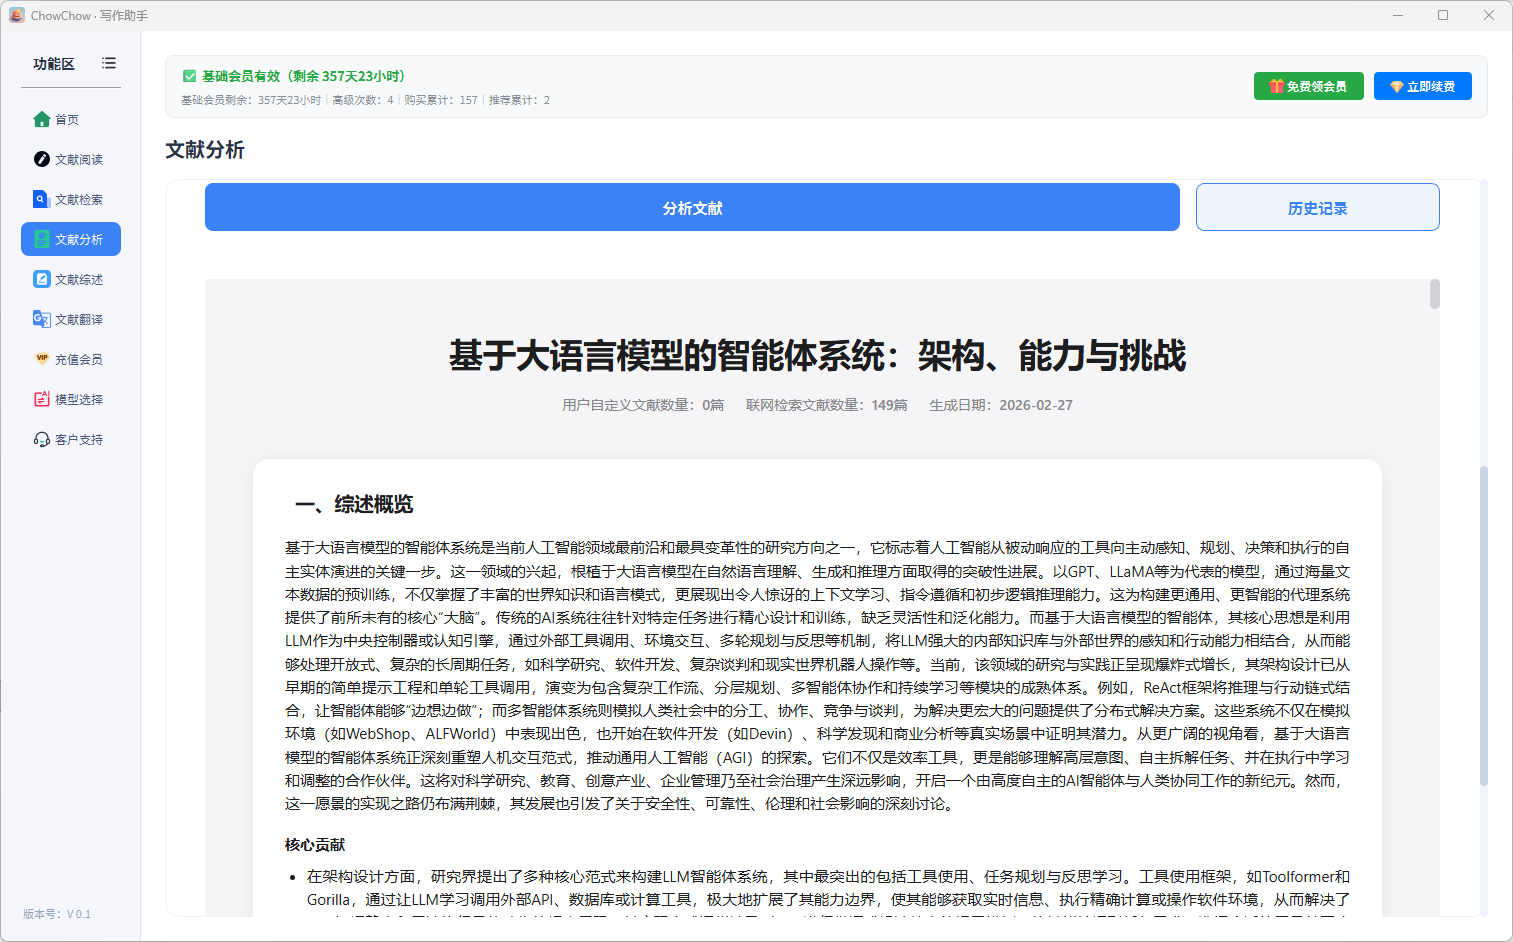Select the 文献阅读 reading tool icon
1513x942 pixels.
[40, 159]
